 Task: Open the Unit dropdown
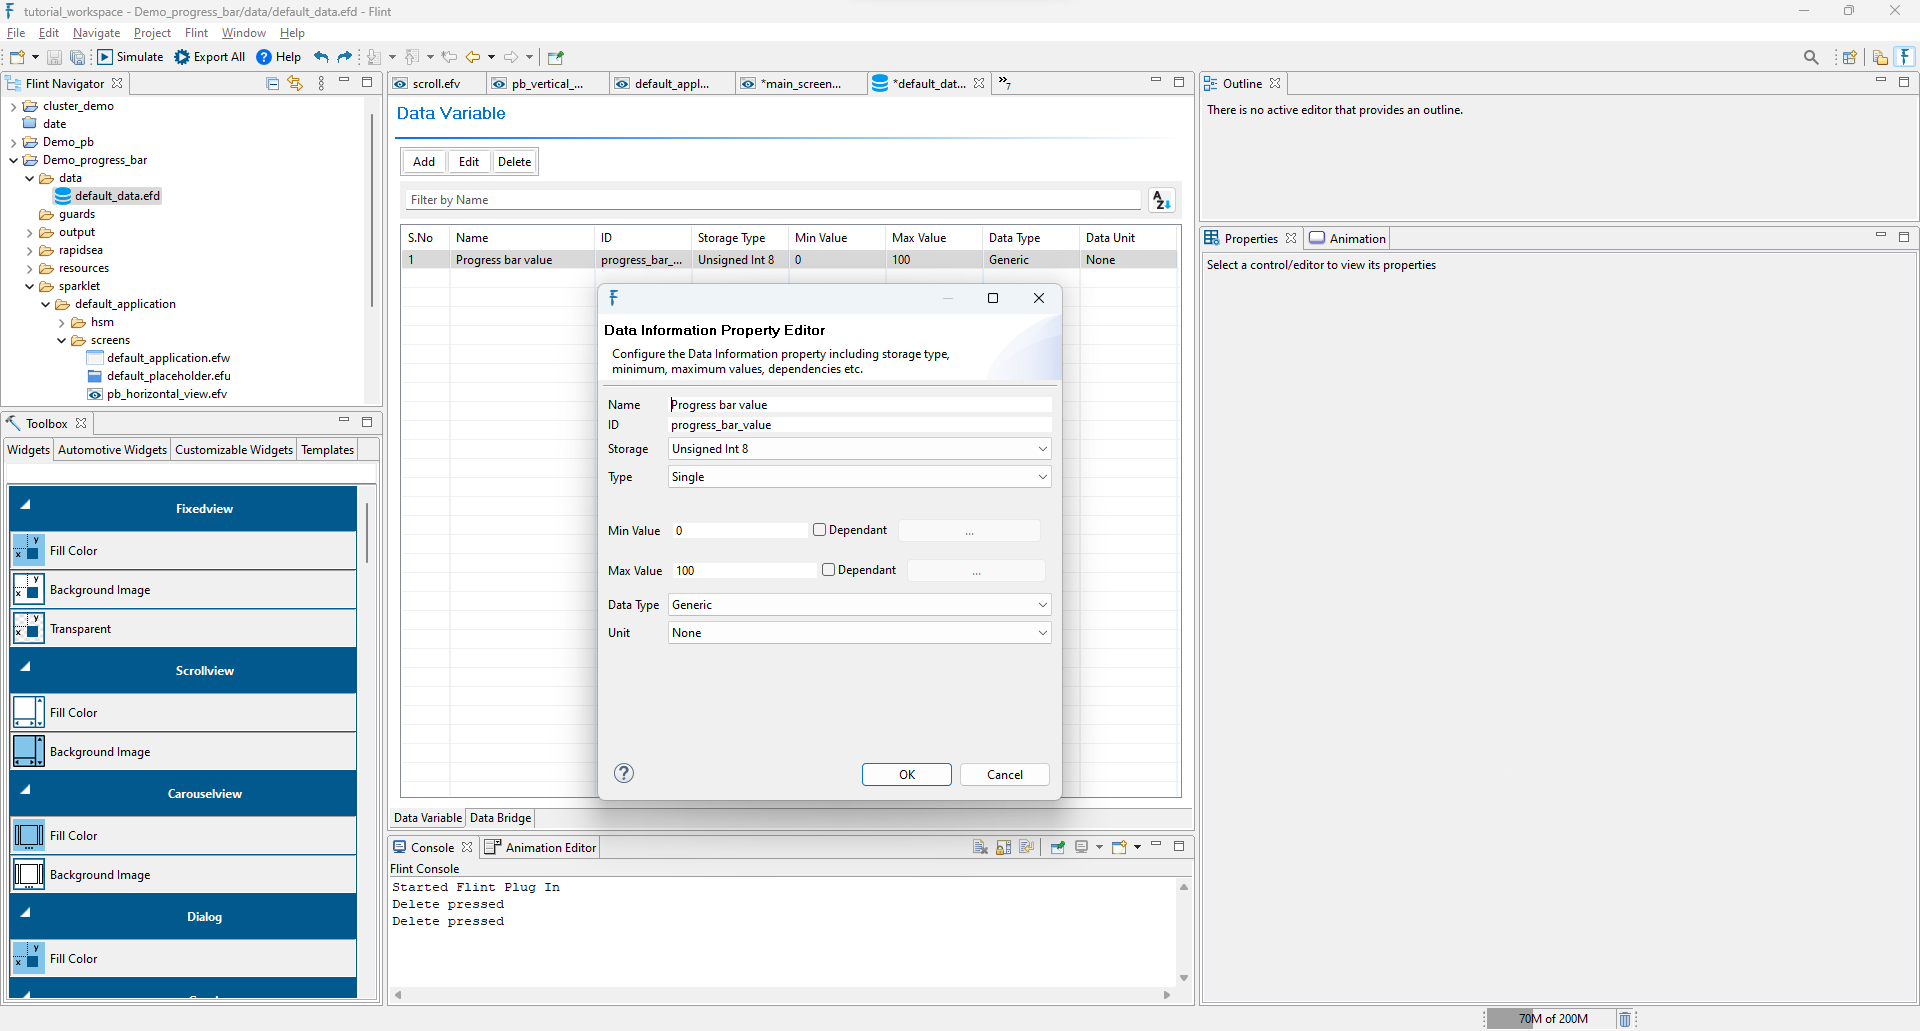pos(1042,633)
